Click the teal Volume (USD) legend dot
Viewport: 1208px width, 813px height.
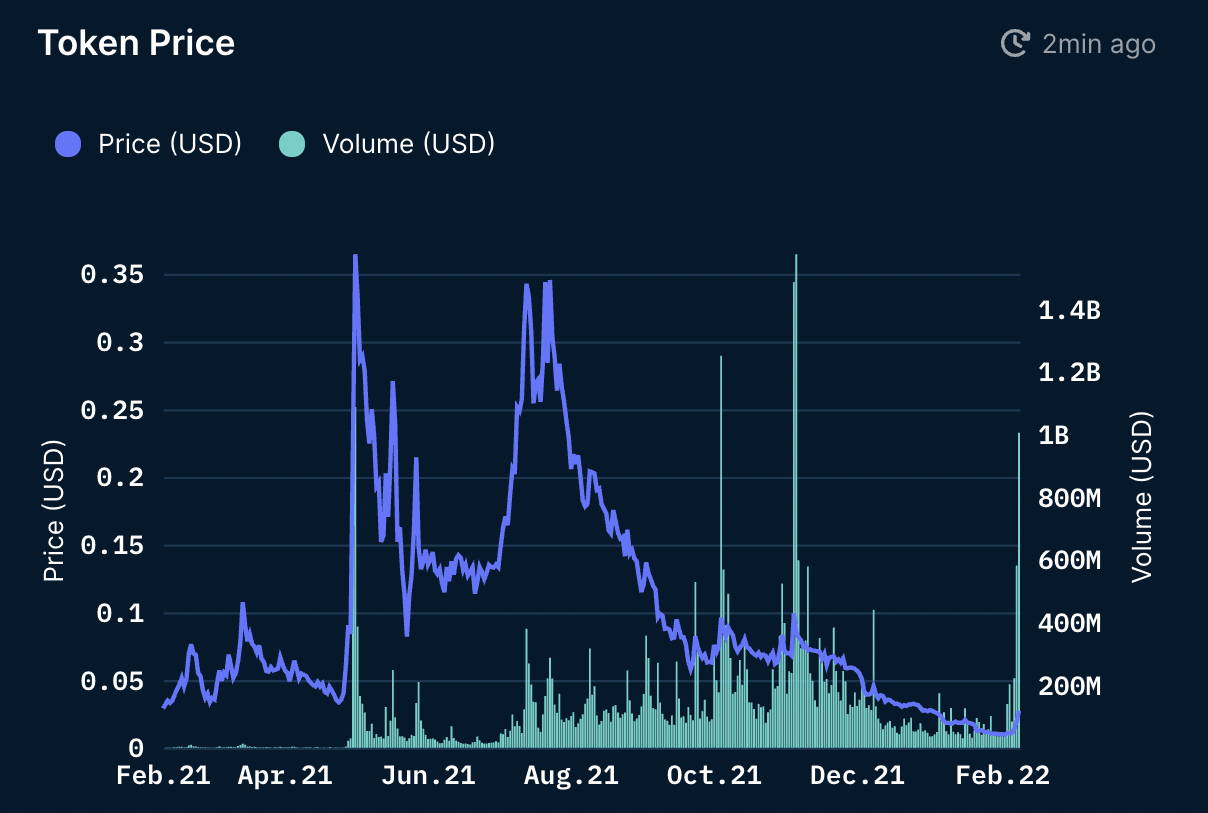291,144
